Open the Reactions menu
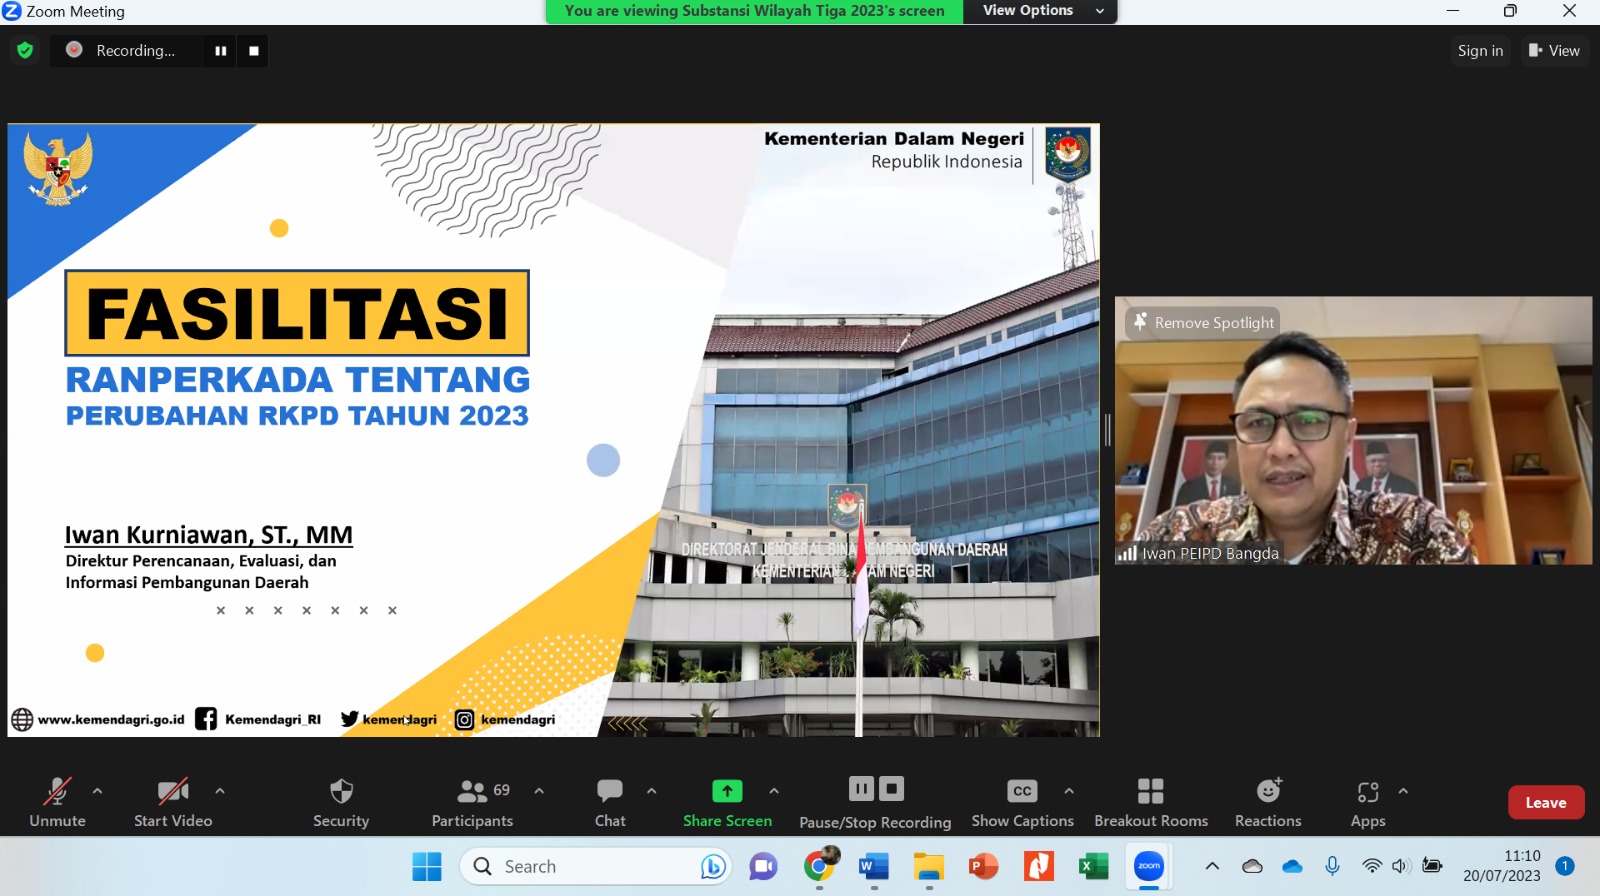1600x896 pixels. (x=1268, y=792)
